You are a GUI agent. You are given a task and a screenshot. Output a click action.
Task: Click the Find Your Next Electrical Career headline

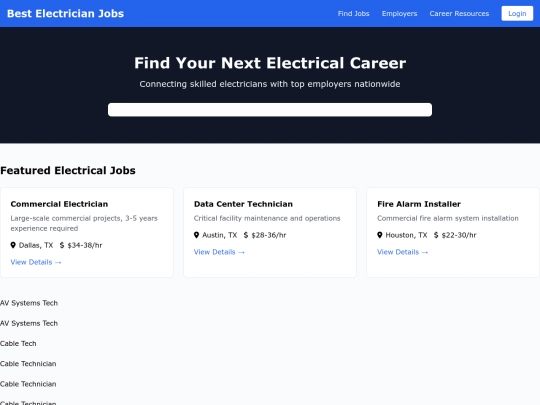point(270,63)
